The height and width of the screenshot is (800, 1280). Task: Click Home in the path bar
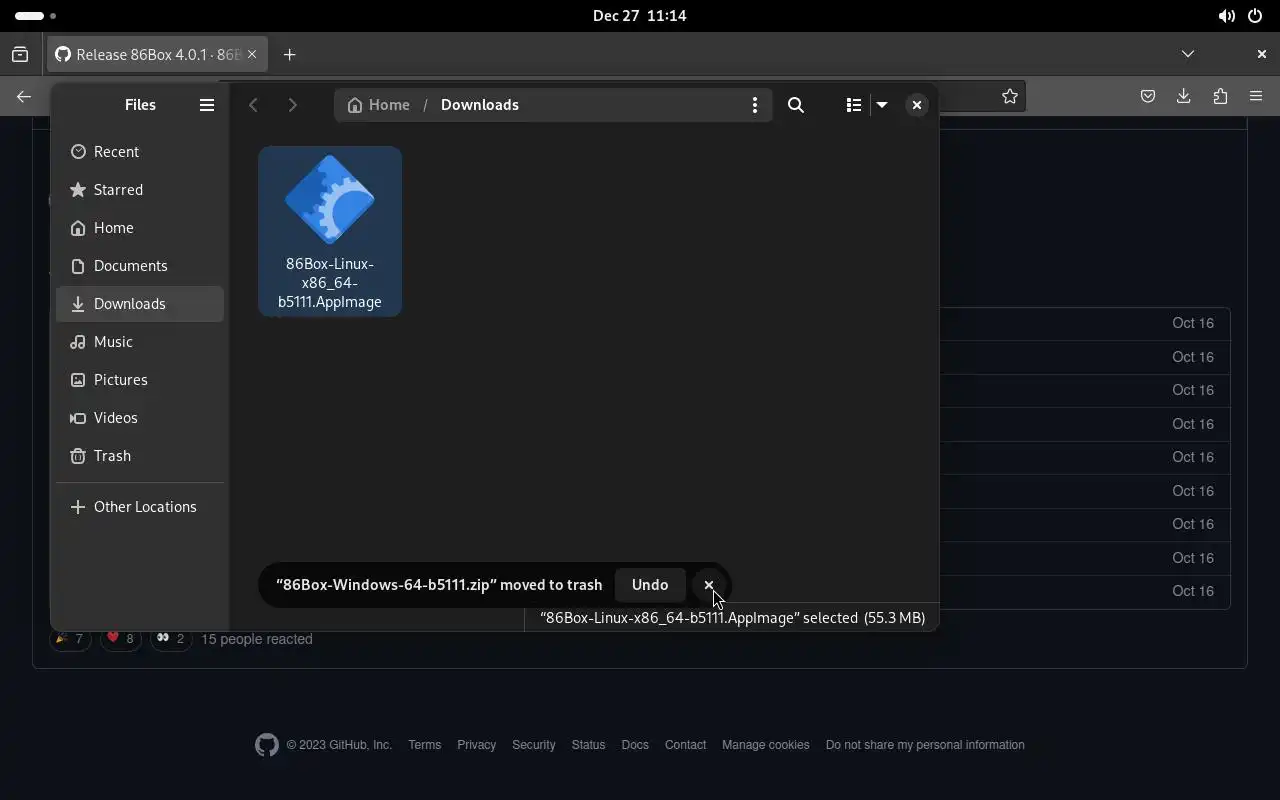pos(378,105)
